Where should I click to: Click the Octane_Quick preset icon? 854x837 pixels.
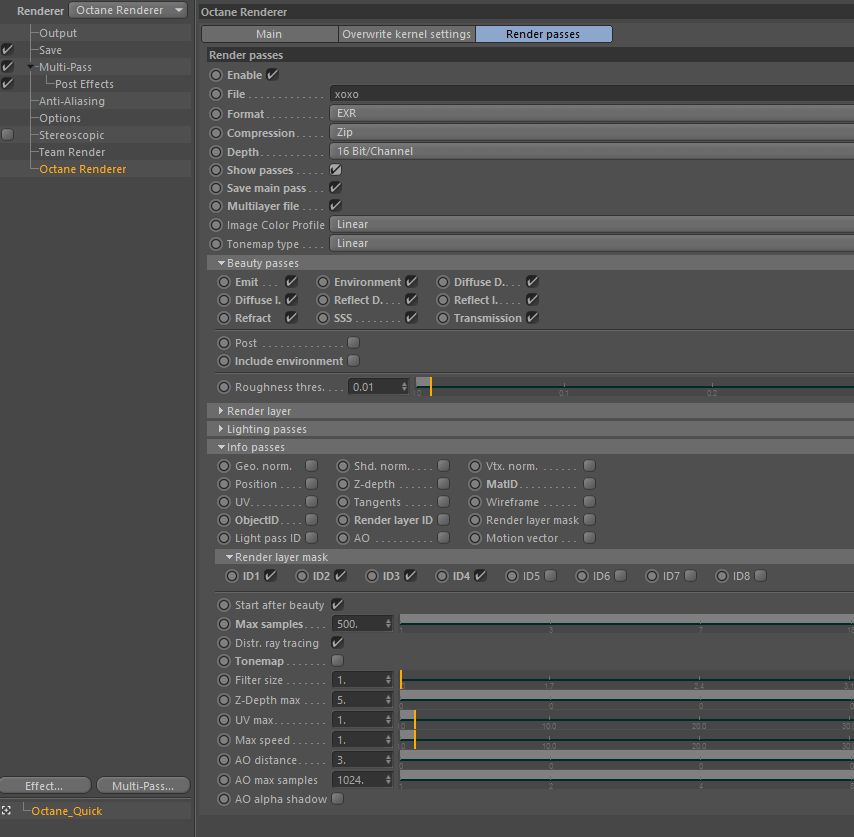6,810
